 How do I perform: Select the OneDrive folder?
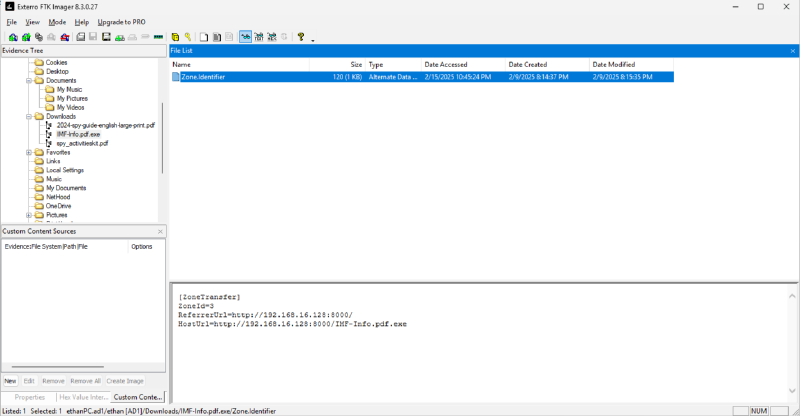(58, 206)
